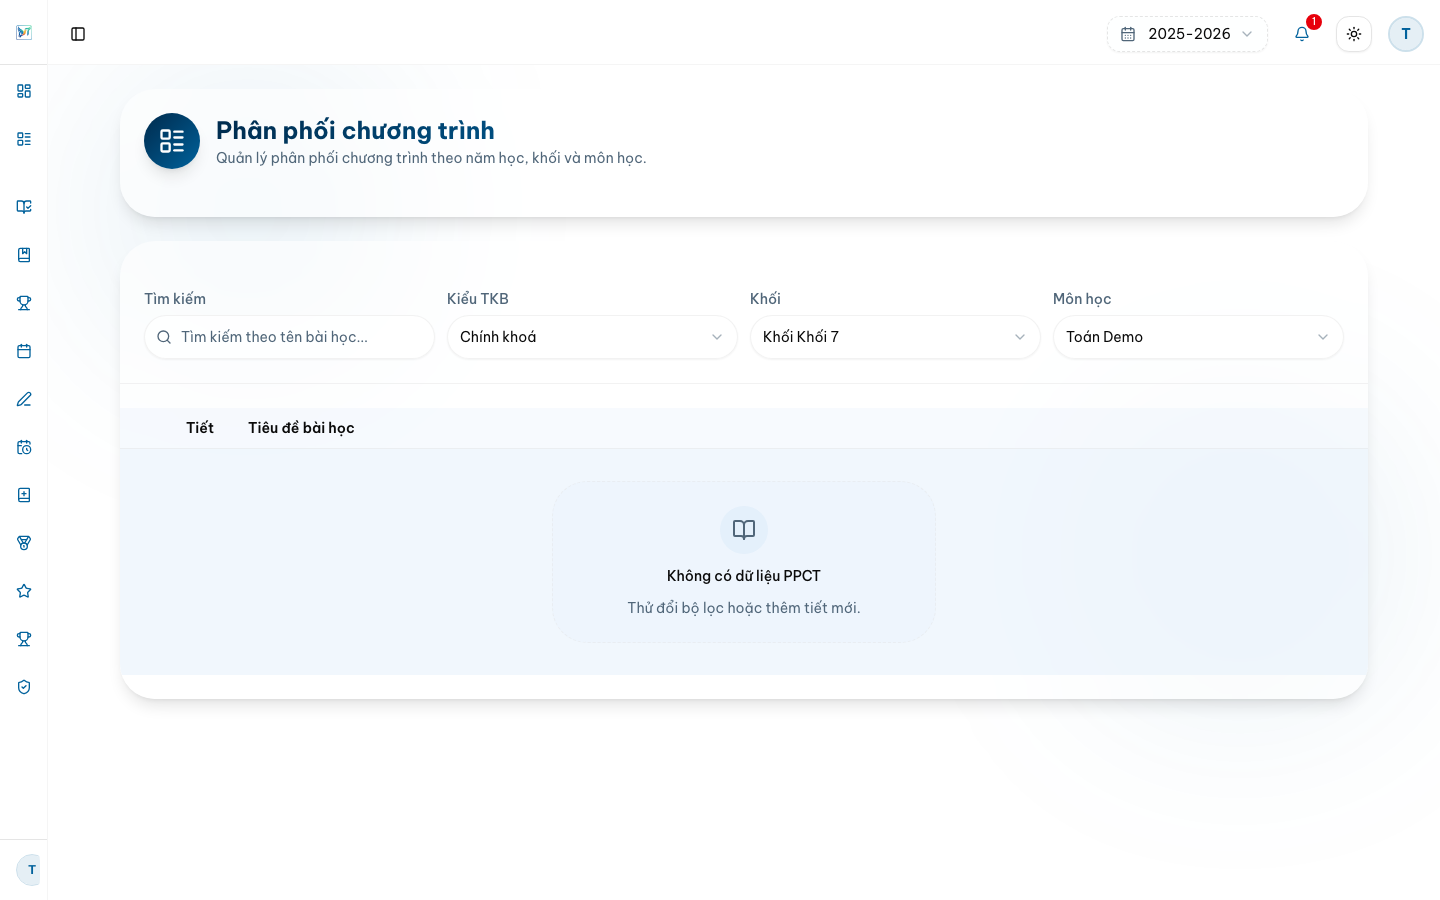Open the dashboard grid icon in sidebar
This screenshot has width=1440, height=900.
click(x=24, y=91)
